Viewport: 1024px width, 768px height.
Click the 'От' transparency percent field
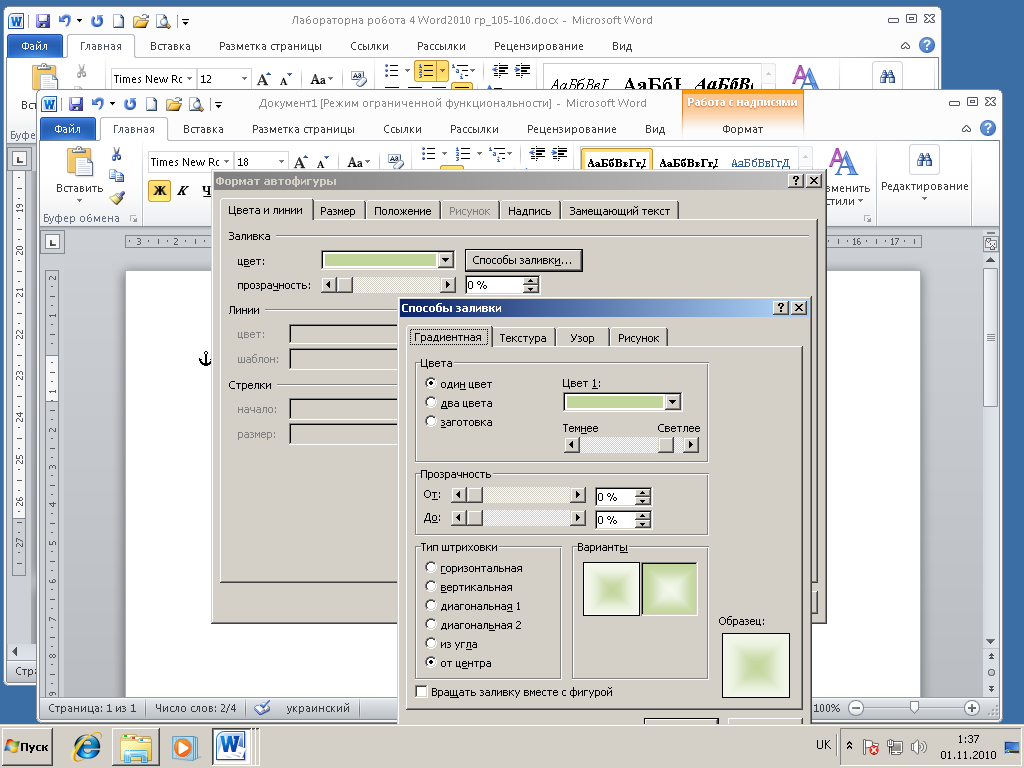614,497
